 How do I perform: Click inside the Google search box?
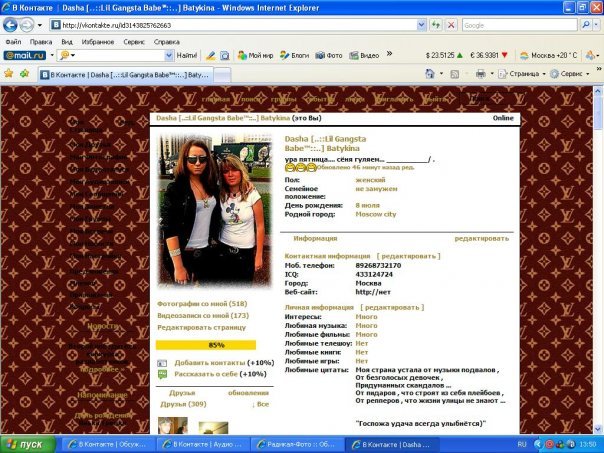(520, 25)
